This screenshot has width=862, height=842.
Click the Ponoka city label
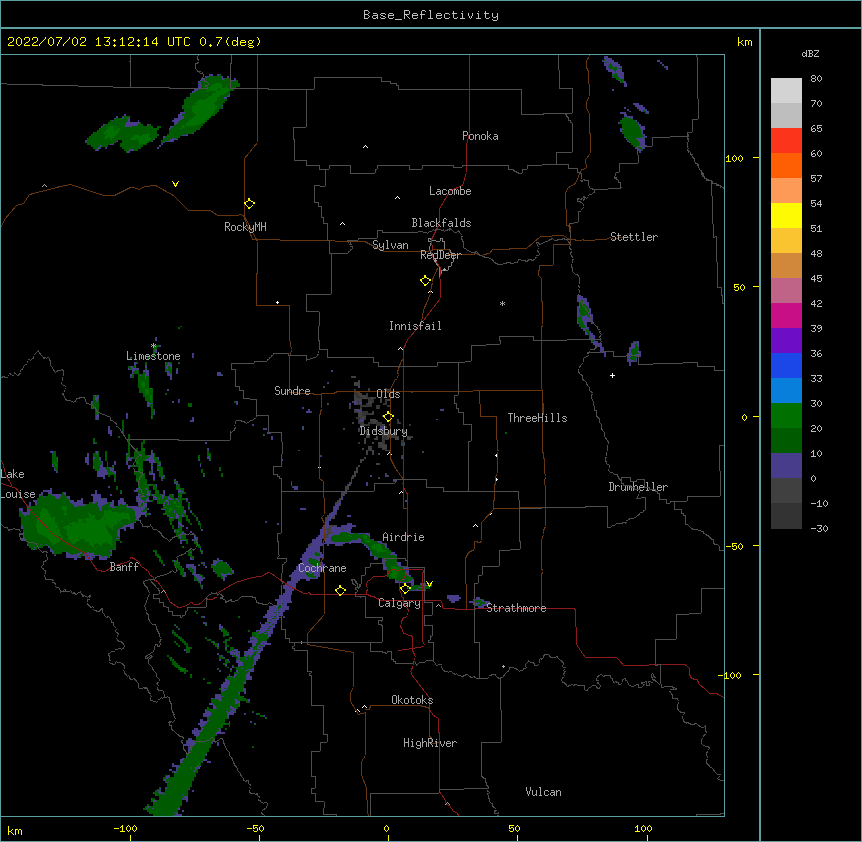click(x=480, y=136)
